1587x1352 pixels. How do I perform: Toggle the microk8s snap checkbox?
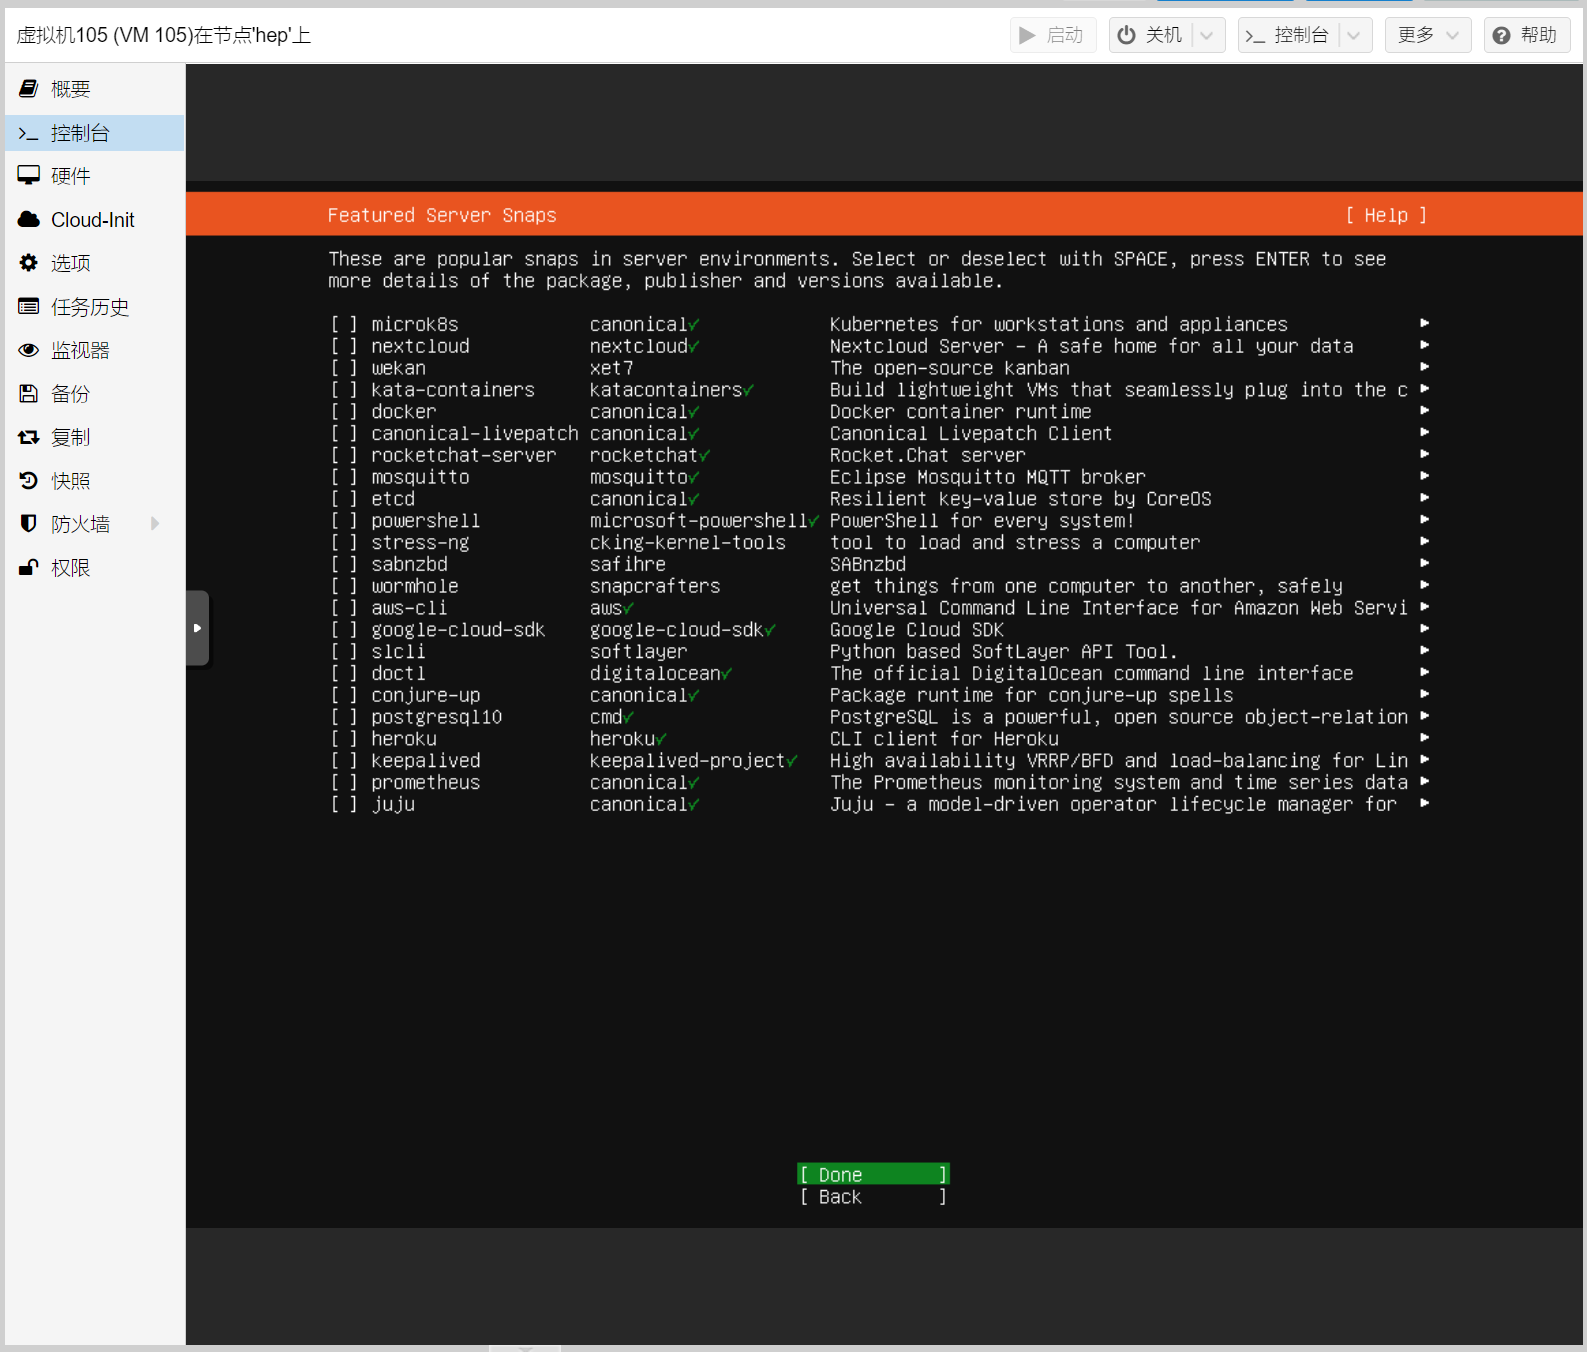click(x=344, y=324)
